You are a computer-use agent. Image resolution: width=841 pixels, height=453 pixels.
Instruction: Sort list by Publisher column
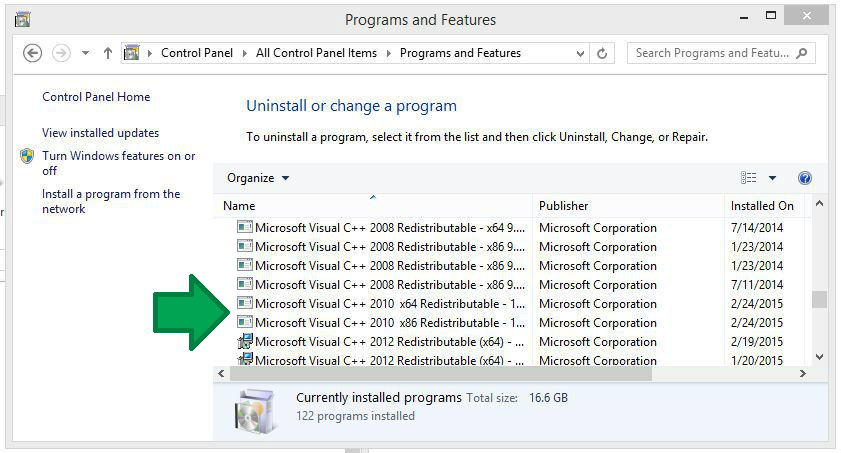coord(628,206)
